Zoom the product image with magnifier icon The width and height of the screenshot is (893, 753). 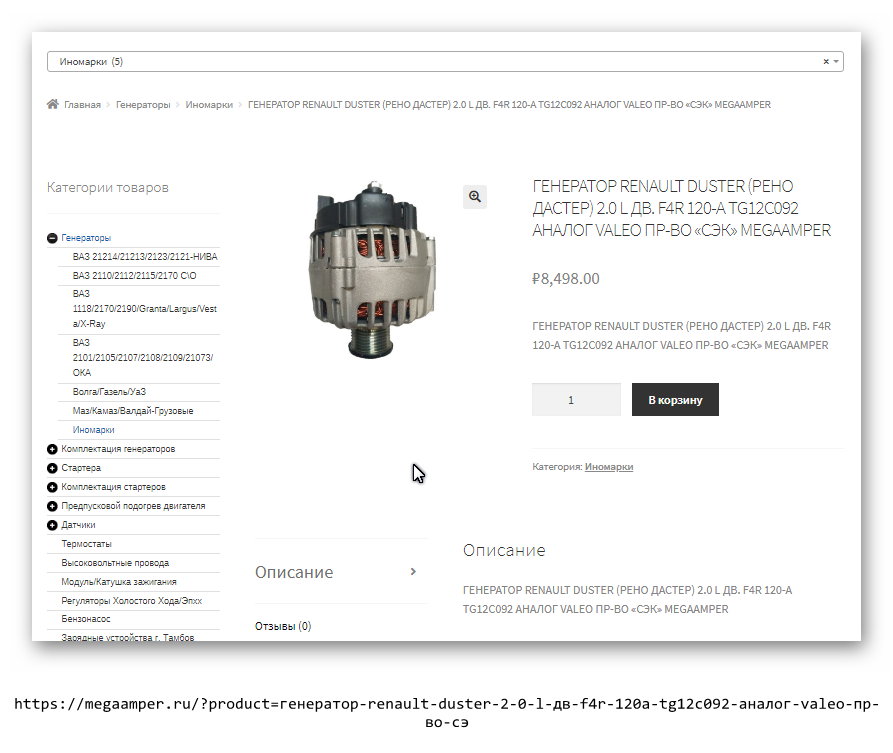(x=475, y=197)
